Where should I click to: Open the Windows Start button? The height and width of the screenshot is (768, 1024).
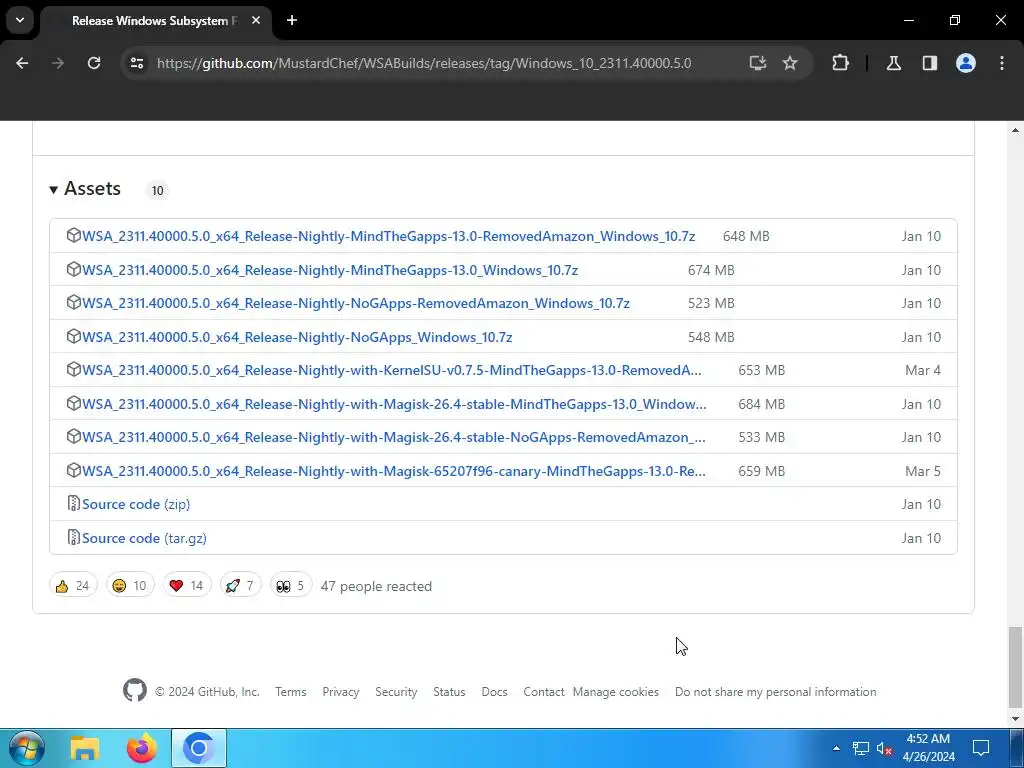pyautogui.click(x=26, y=748)
